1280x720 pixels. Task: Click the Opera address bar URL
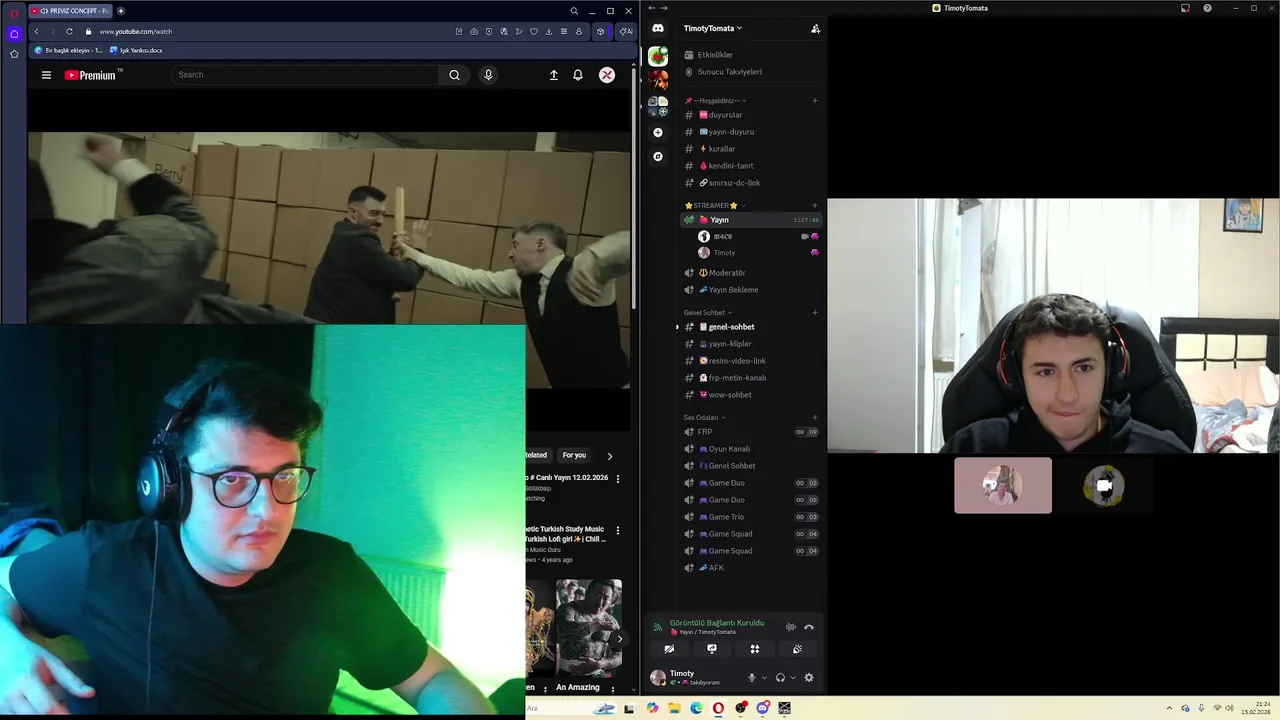coord(136,31)
